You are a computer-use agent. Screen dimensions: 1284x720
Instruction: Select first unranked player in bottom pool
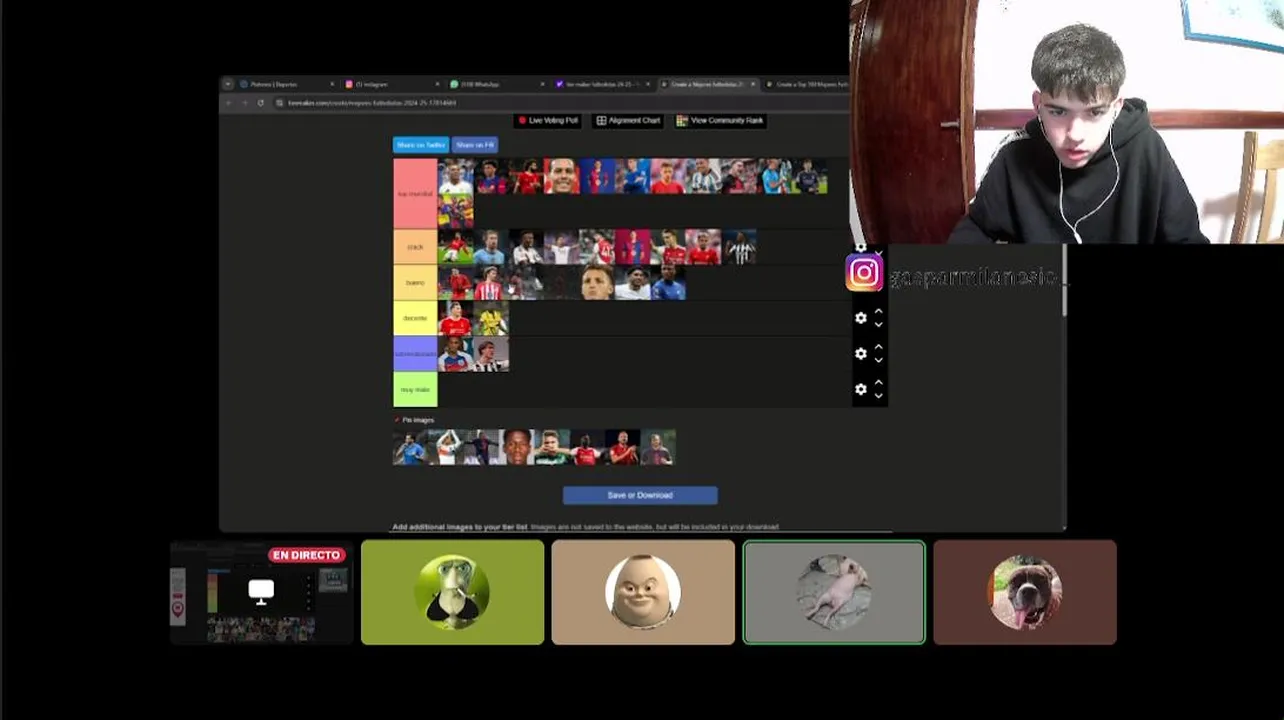(x=410, y=447)
